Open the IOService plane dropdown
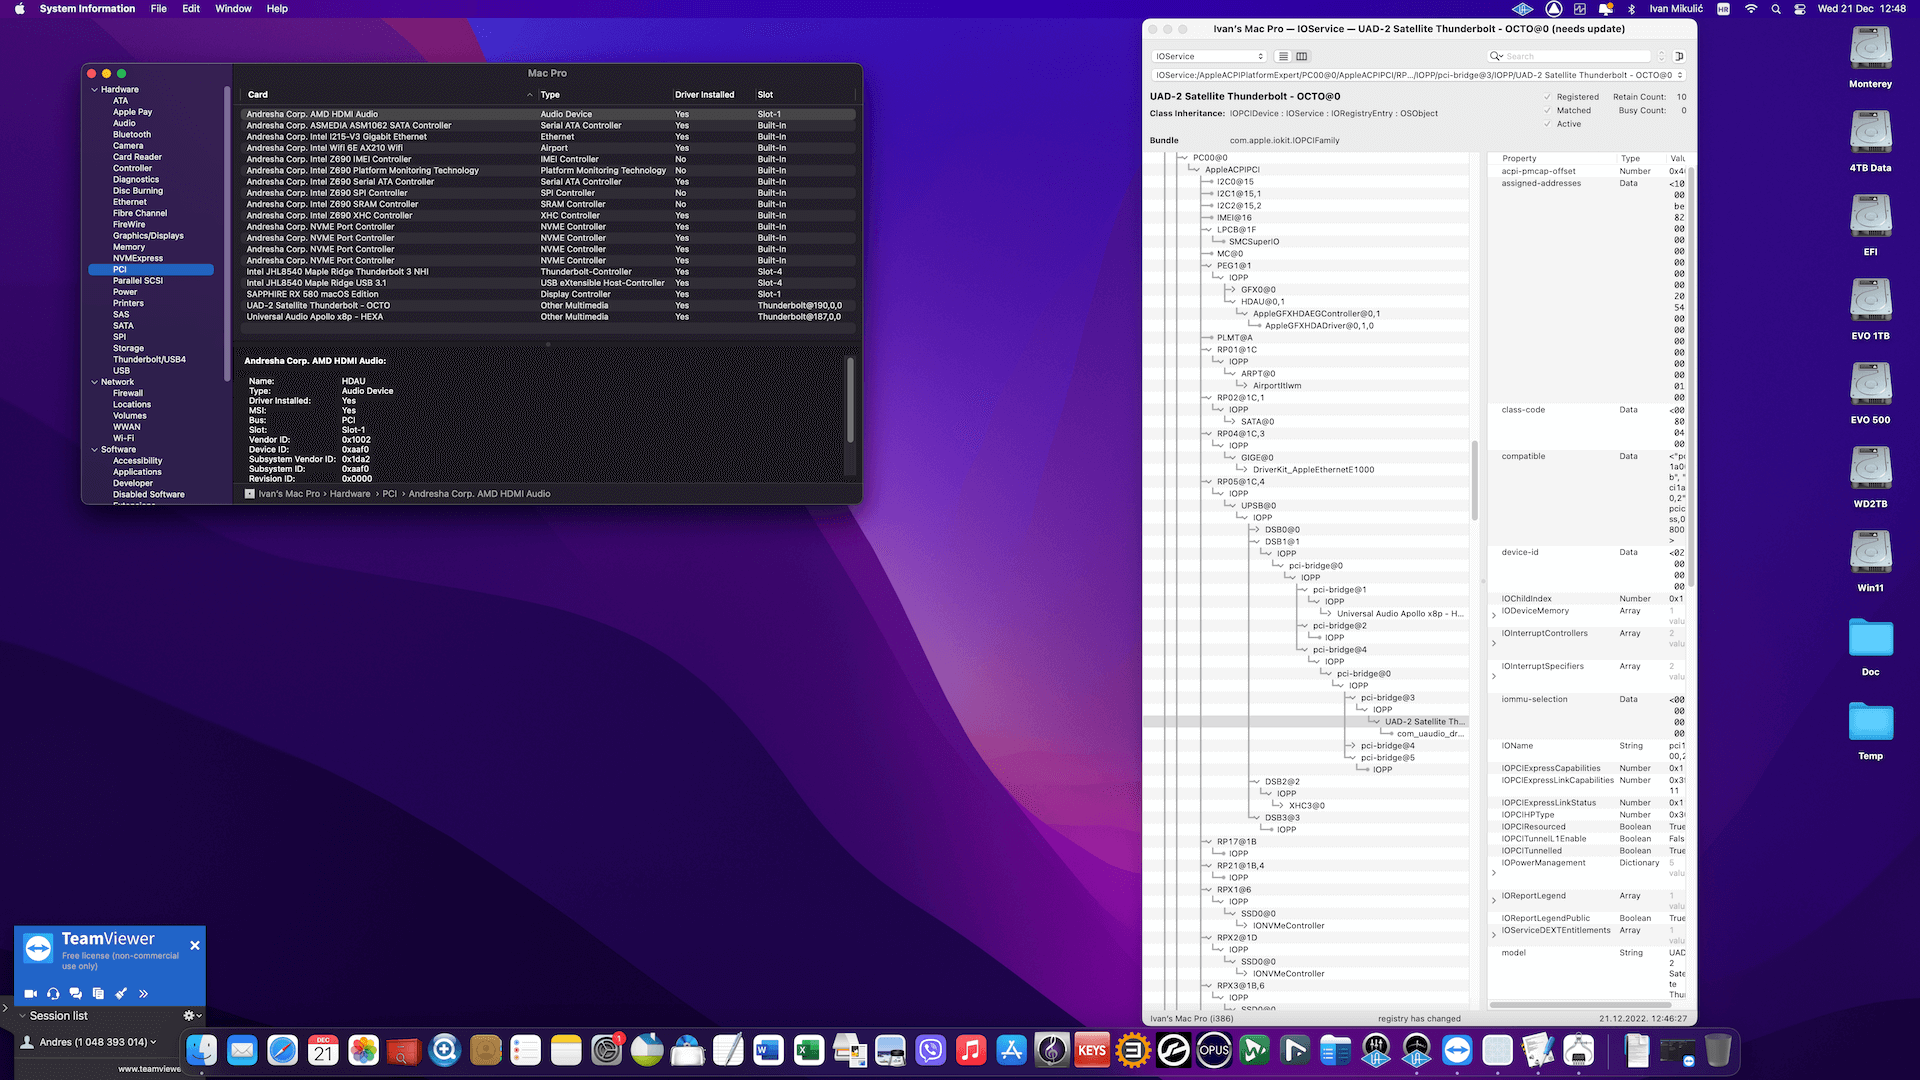The height and width of the screenshot is (1080, 1920). pos(1209,56)
